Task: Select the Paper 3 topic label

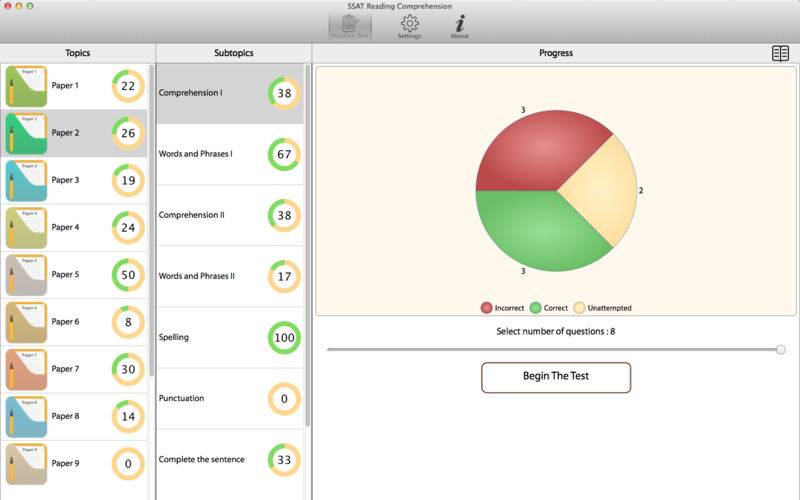Action: click(x=65, y=180)
